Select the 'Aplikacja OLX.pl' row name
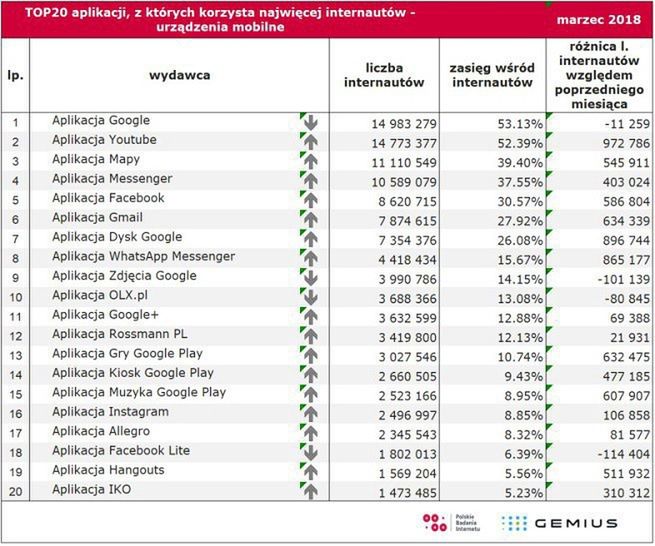The width and height of the screenshot is (655, 546). [x=100, y=295]
